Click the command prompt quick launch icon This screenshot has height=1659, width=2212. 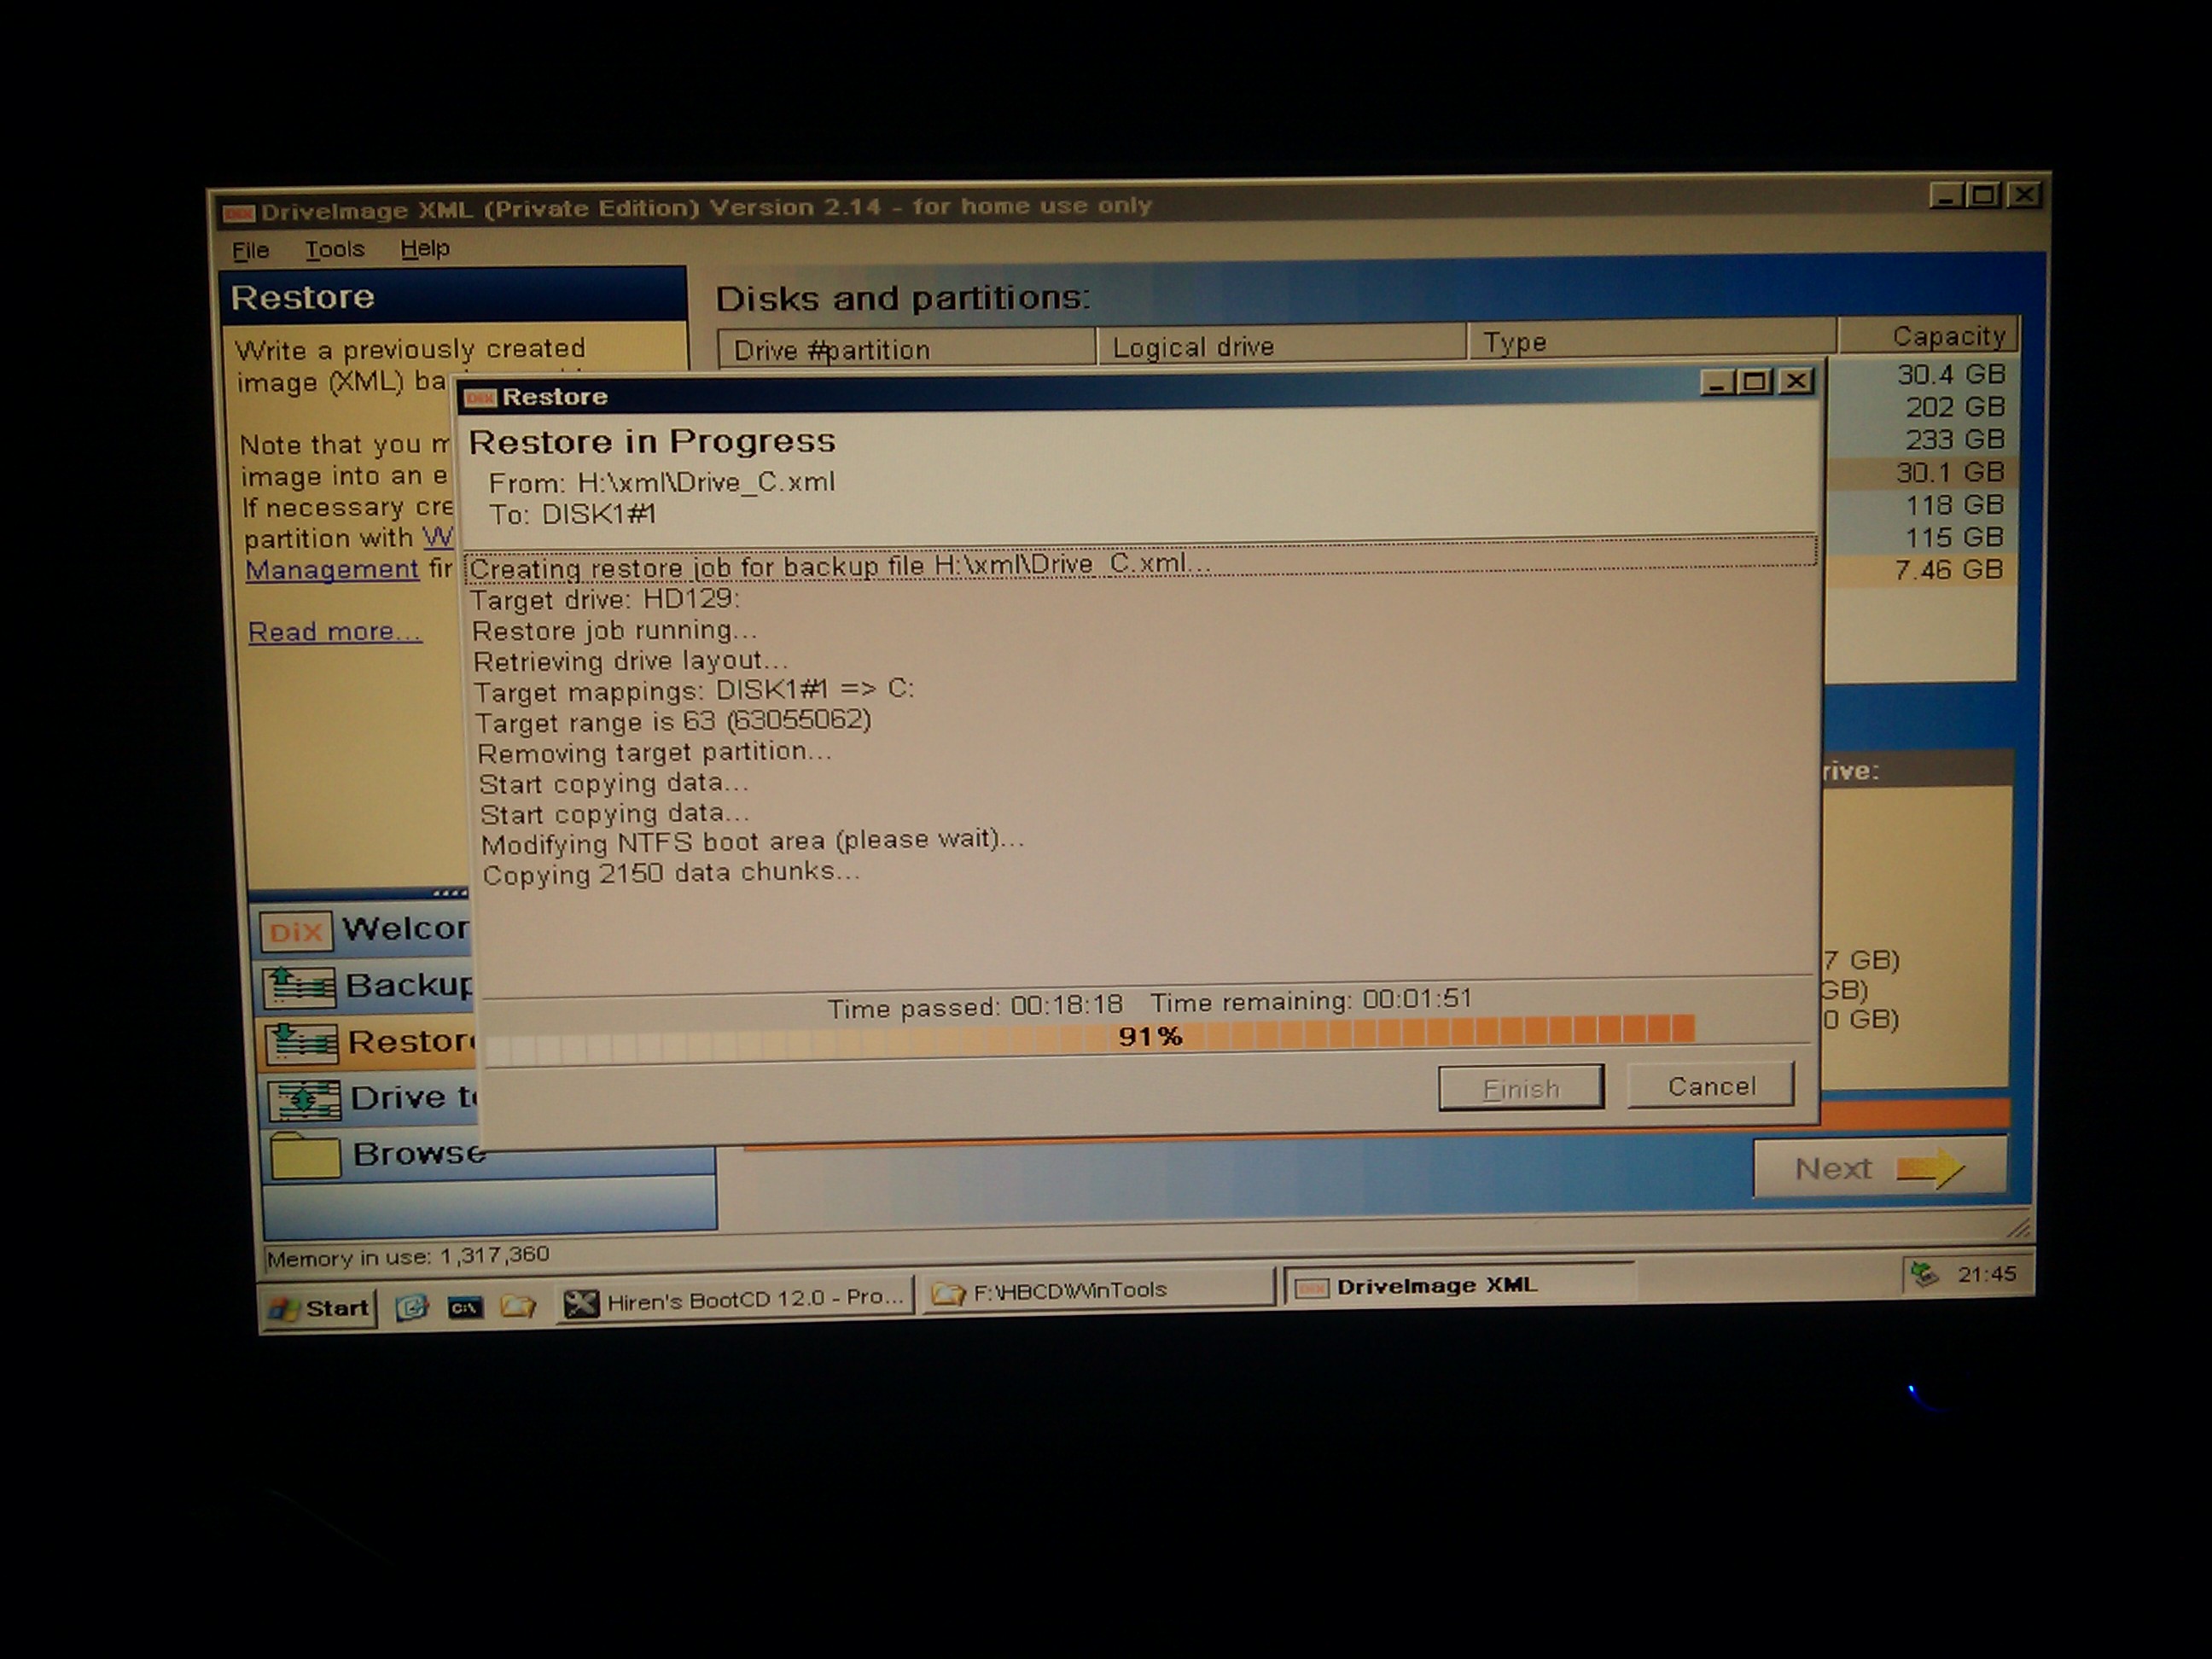465,1307
